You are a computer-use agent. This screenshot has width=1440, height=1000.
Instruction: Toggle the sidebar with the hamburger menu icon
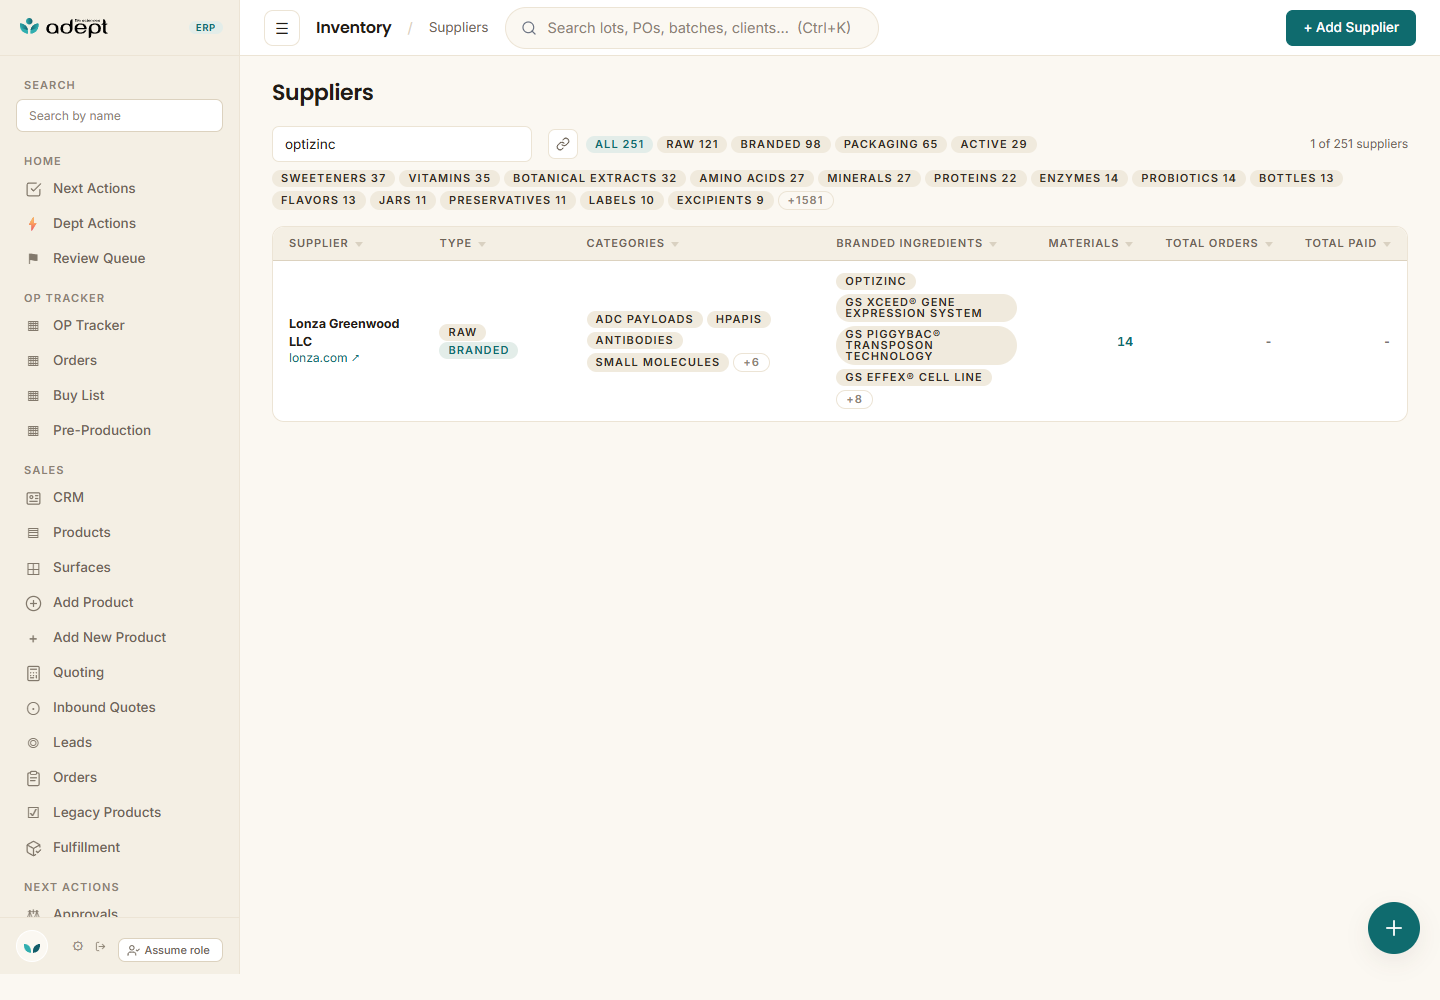click(282, 28)
